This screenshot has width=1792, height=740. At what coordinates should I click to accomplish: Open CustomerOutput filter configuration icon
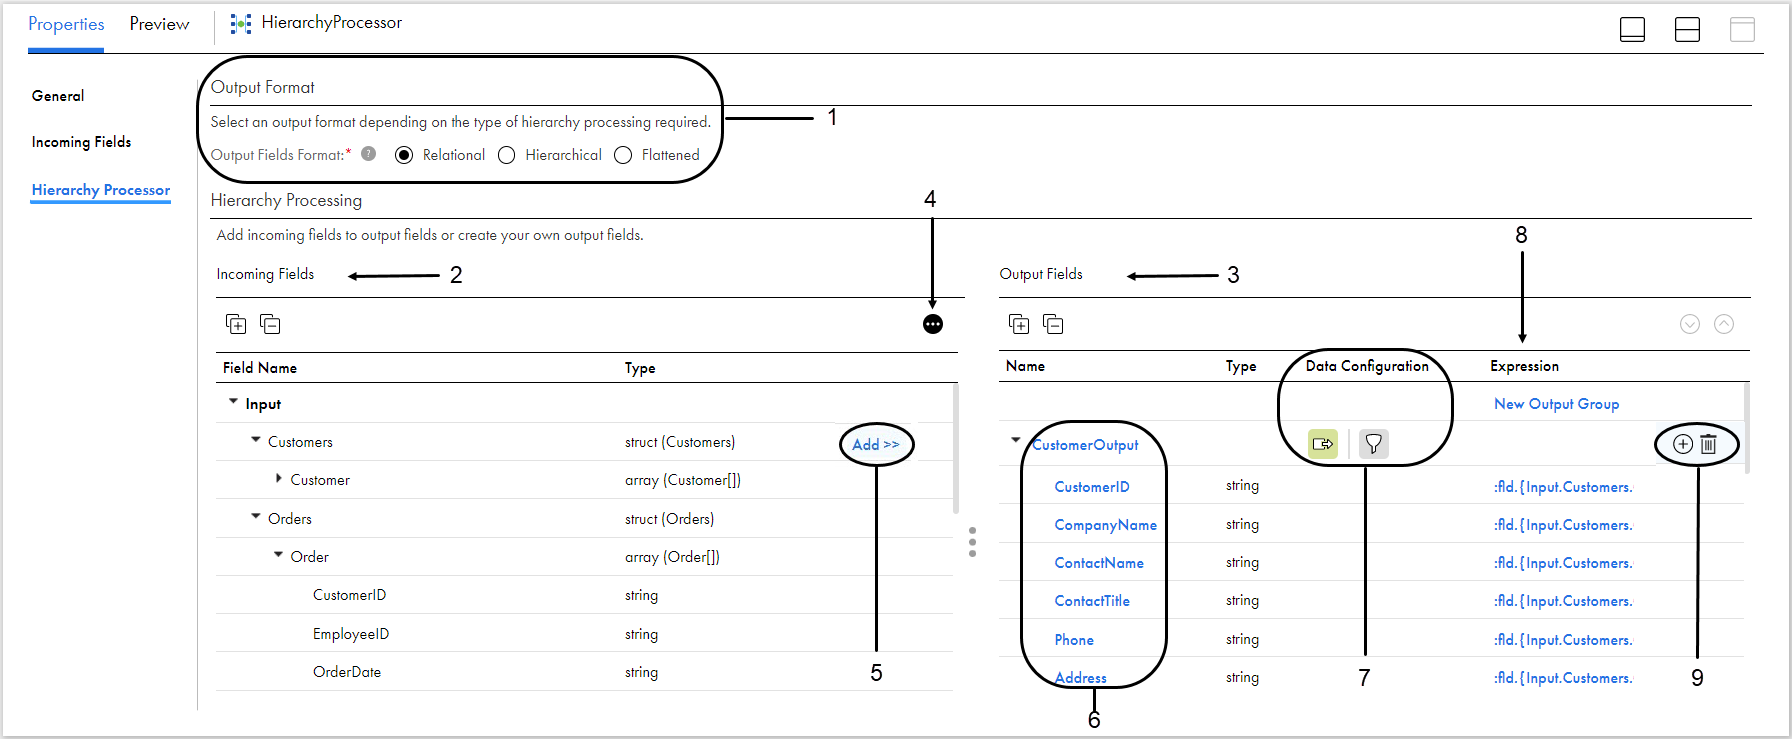[1374, 444]
